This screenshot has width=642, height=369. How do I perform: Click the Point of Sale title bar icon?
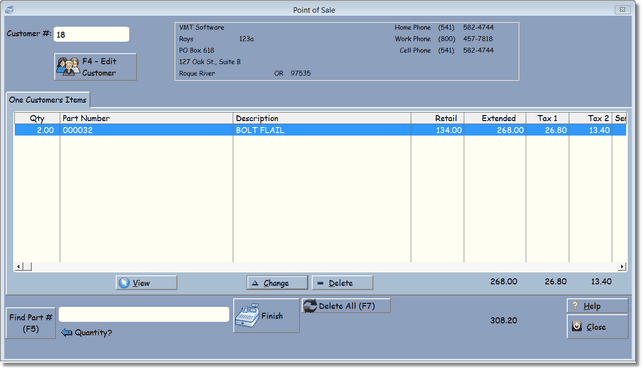pos(9,9)
